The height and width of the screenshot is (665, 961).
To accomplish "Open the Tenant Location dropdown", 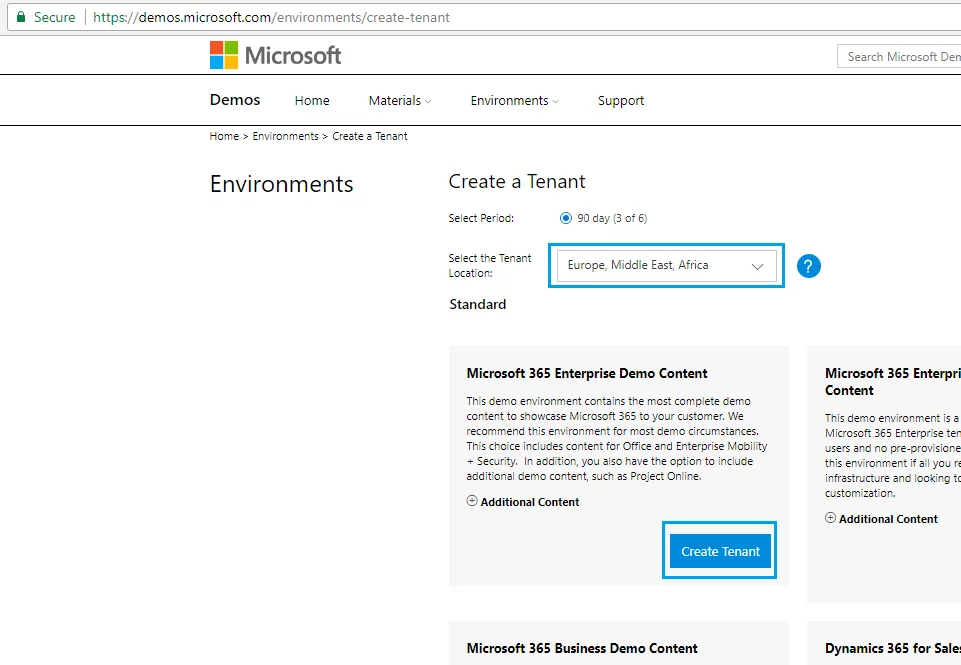I will click(x=666, y=266).
